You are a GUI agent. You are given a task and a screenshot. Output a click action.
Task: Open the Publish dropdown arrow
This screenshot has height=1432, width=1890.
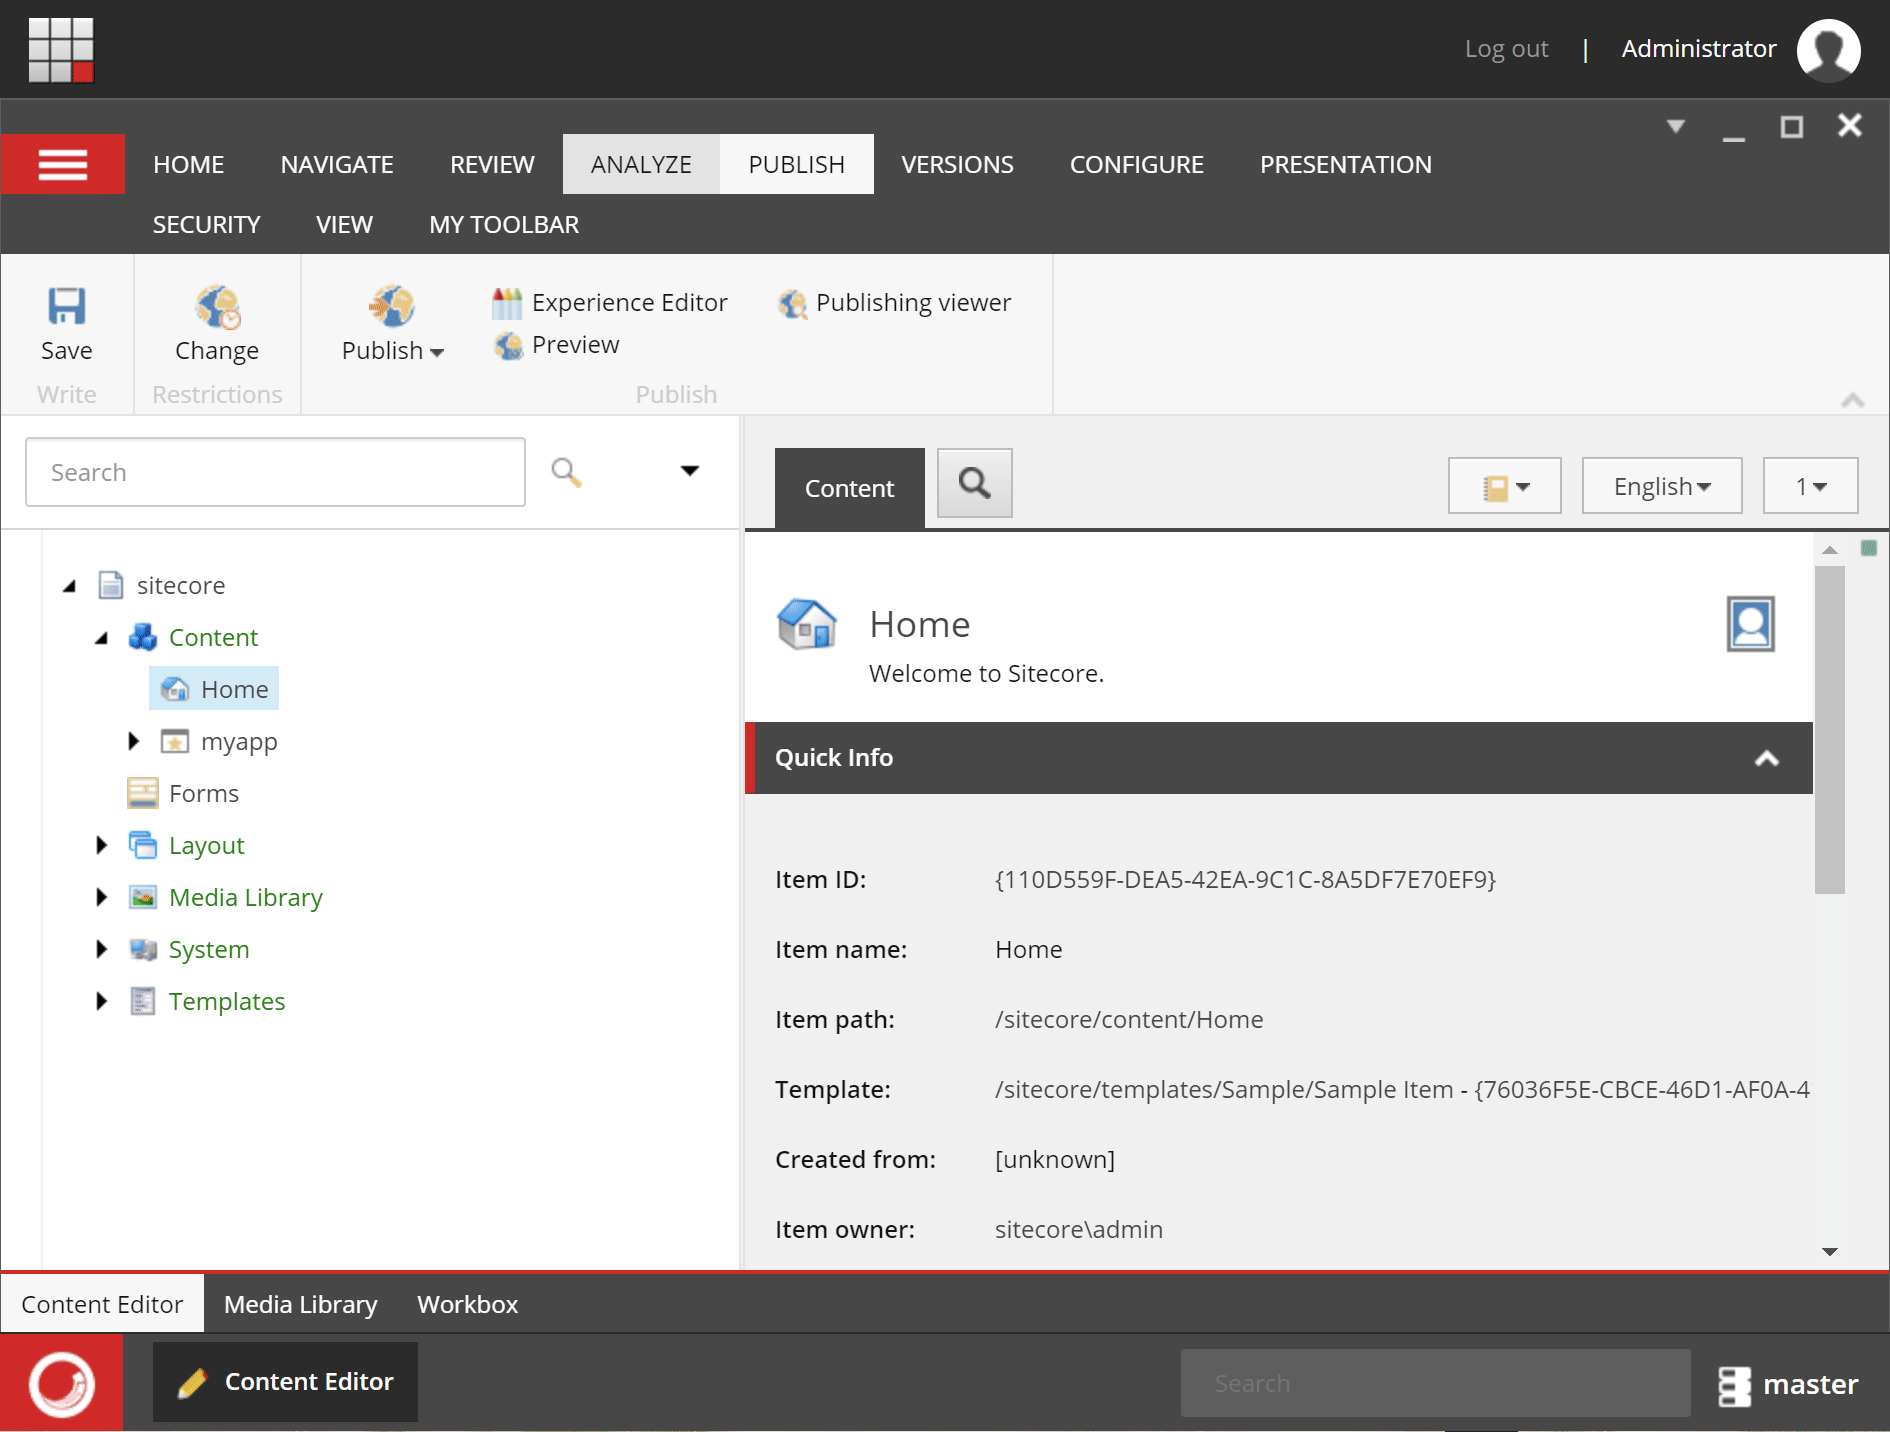point(437,352)
